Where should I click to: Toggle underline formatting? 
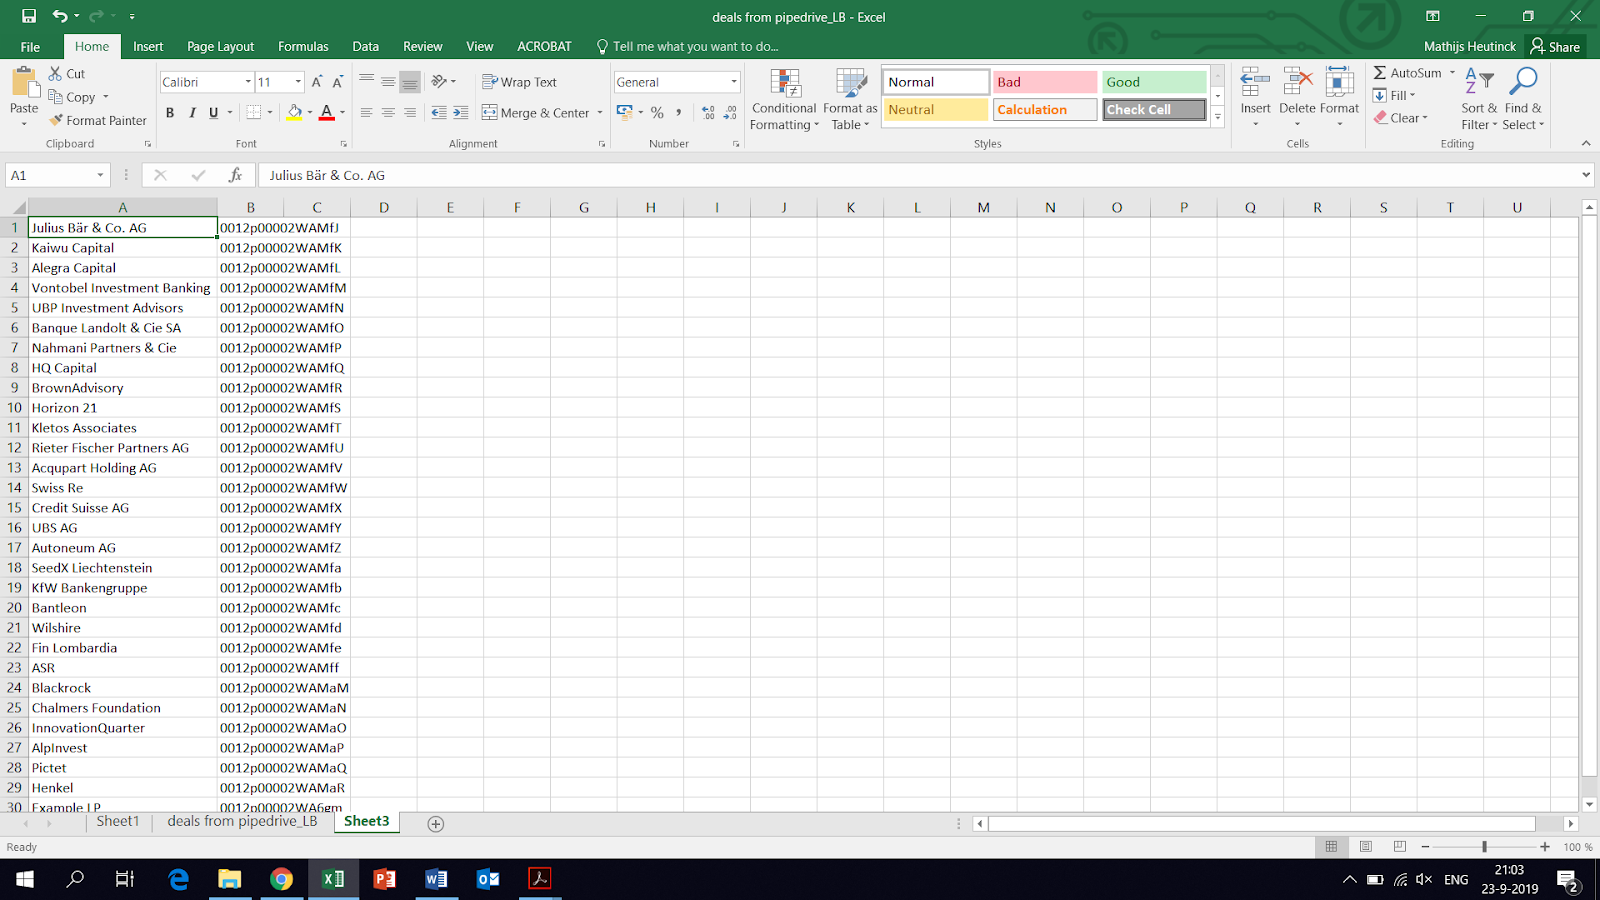[213, 113]
